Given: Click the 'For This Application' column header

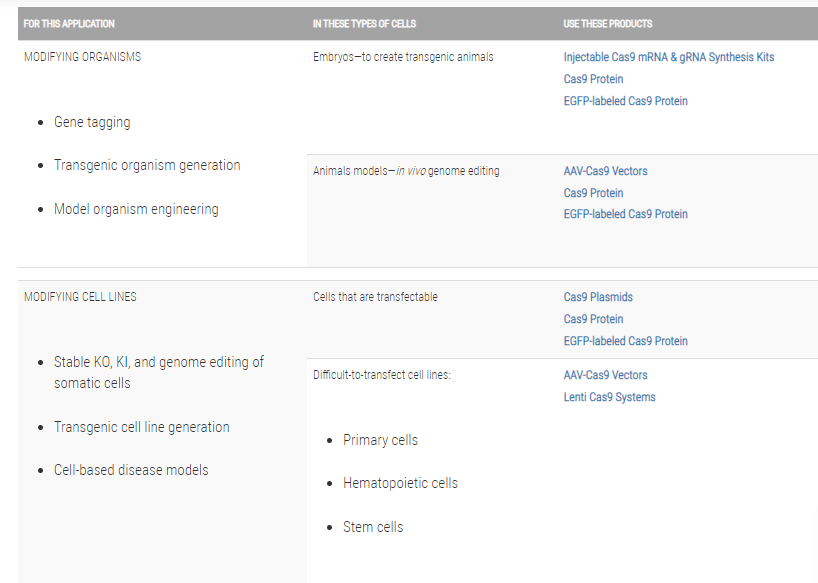Looking at the screenshot, I should (x=69, y=23).
